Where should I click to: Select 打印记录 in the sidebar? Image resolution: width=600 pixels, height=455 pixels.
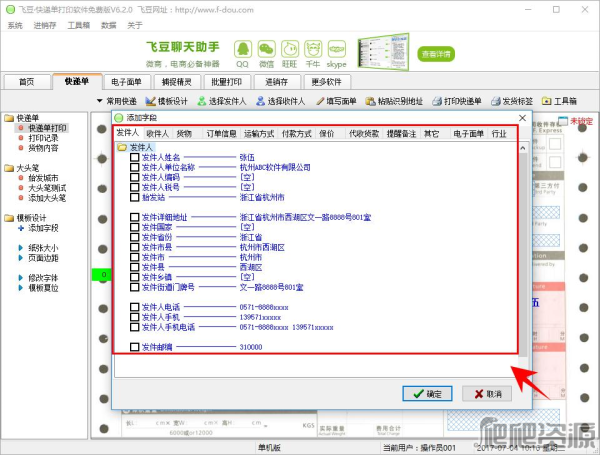coord(43,138)
